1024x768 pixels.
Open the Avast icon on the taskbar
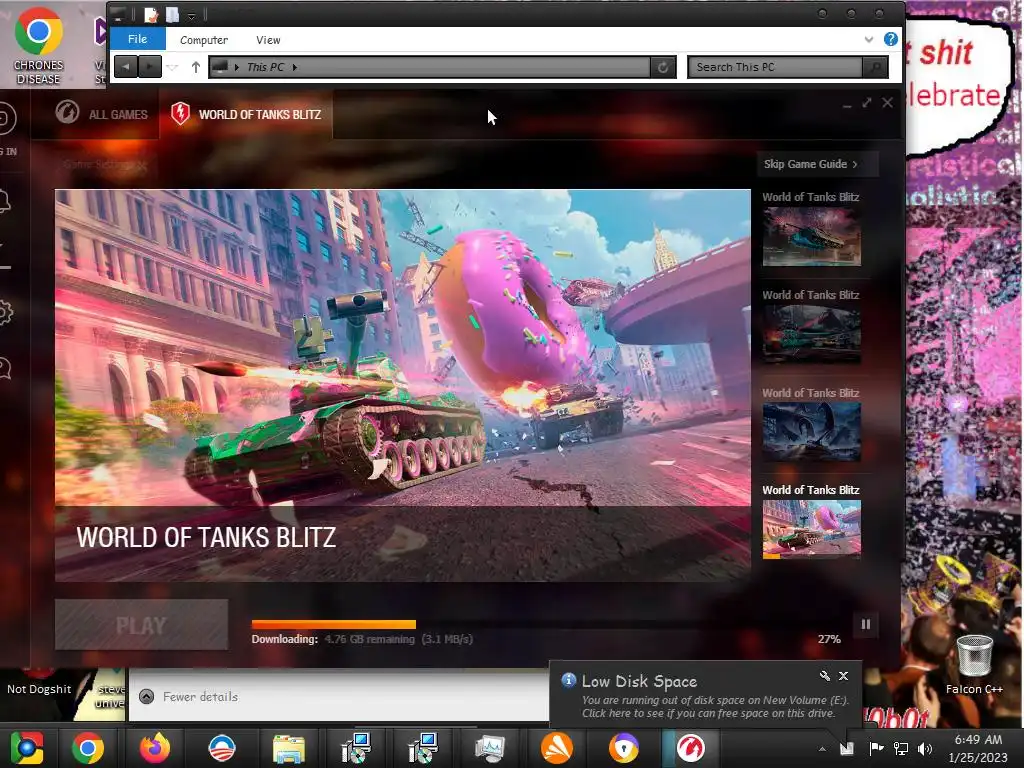pos(557,748)
